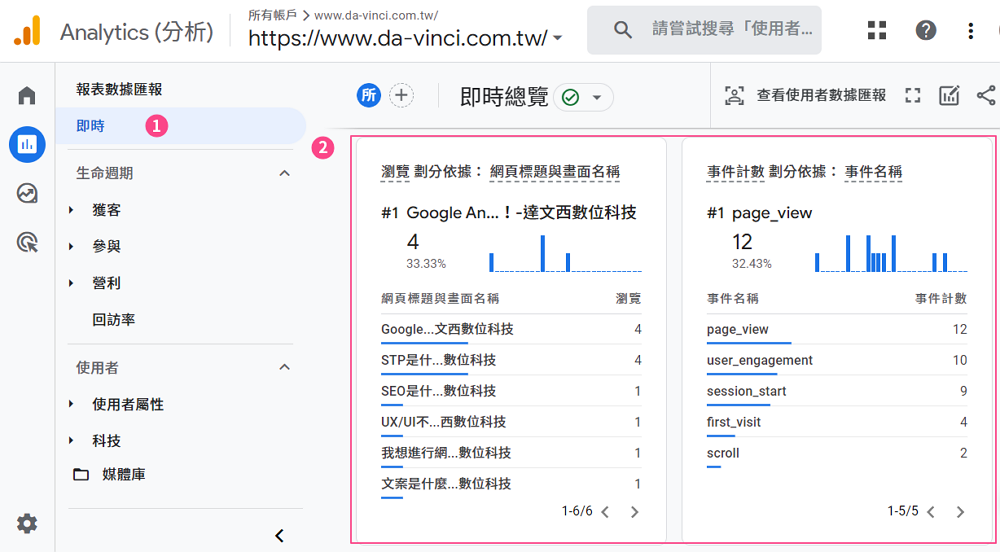Click www.da-vinci.com.tw breadcrumb link
This screenshot has width=1000, height=552.
[376, 15]
